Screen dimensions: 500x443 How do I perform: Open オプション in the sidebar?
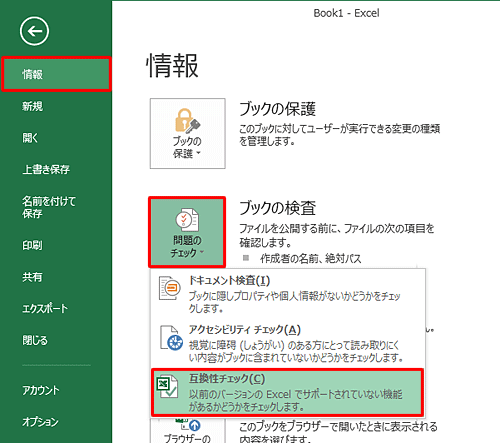point(40,422)
